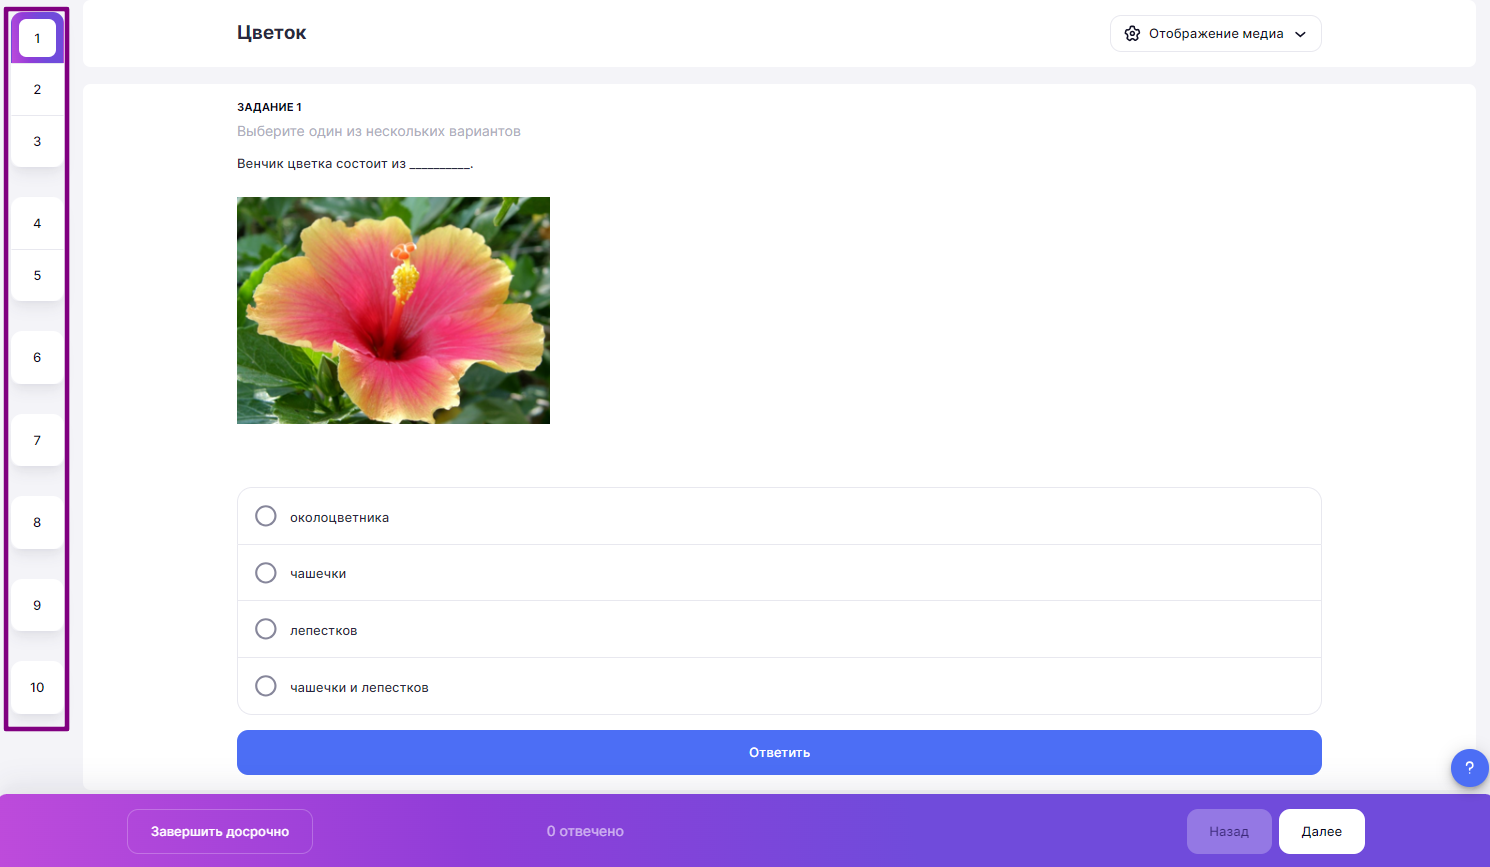
Task: Go to question 10 in sidebar
Action: tap(38, 687)
